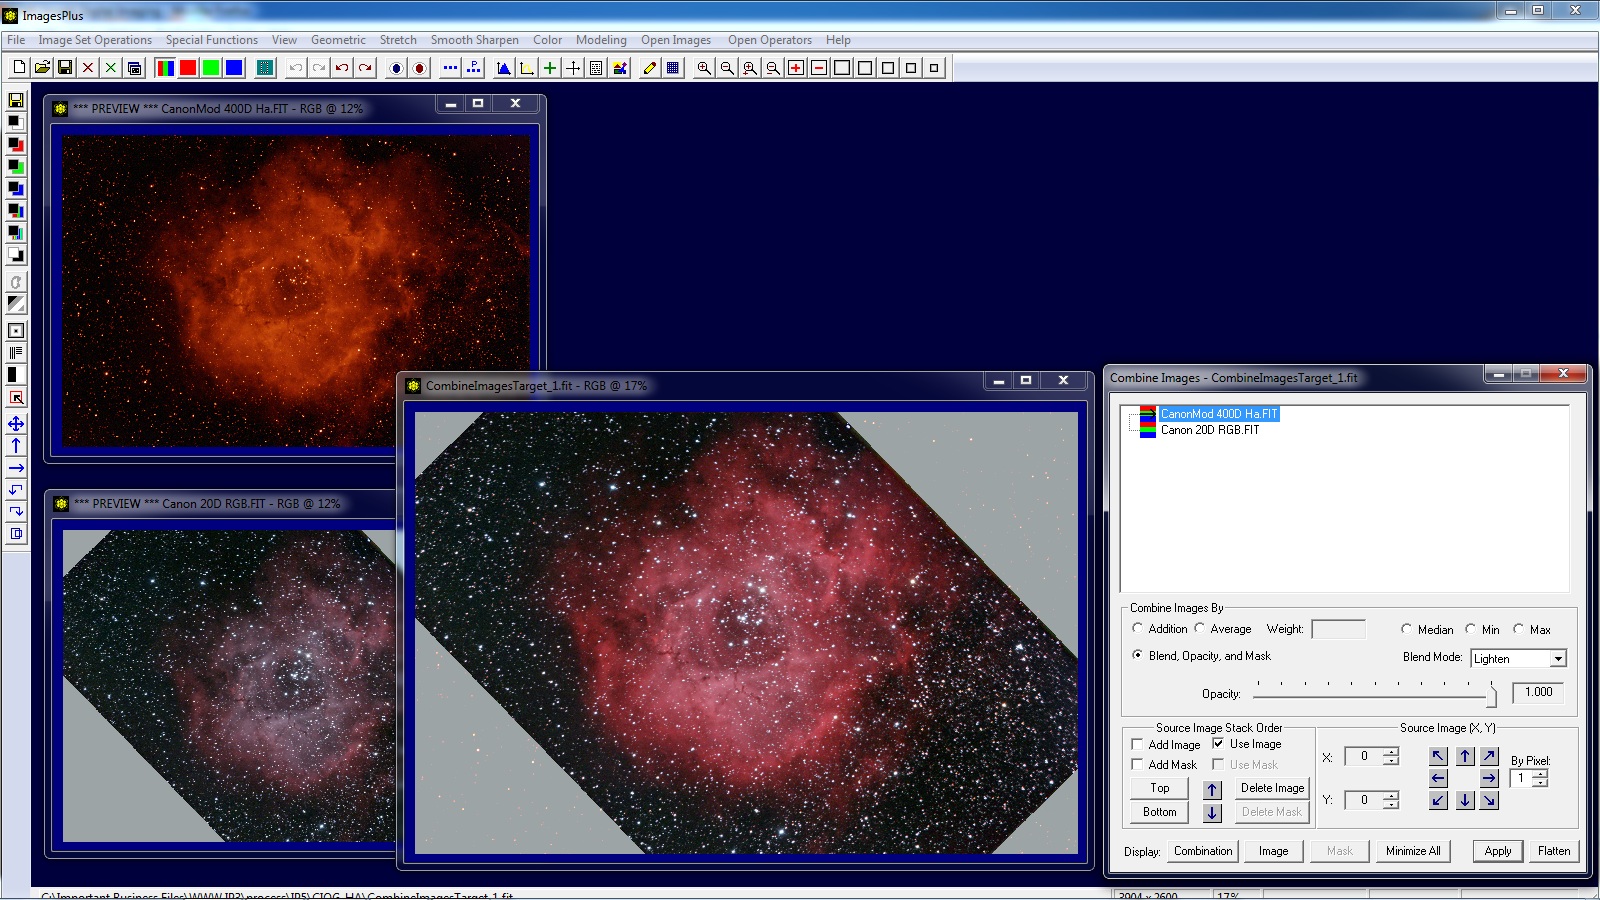The width and height of the screenshot is (1600, 900).
Task: Open the Color menu
Action: (547, 40)
